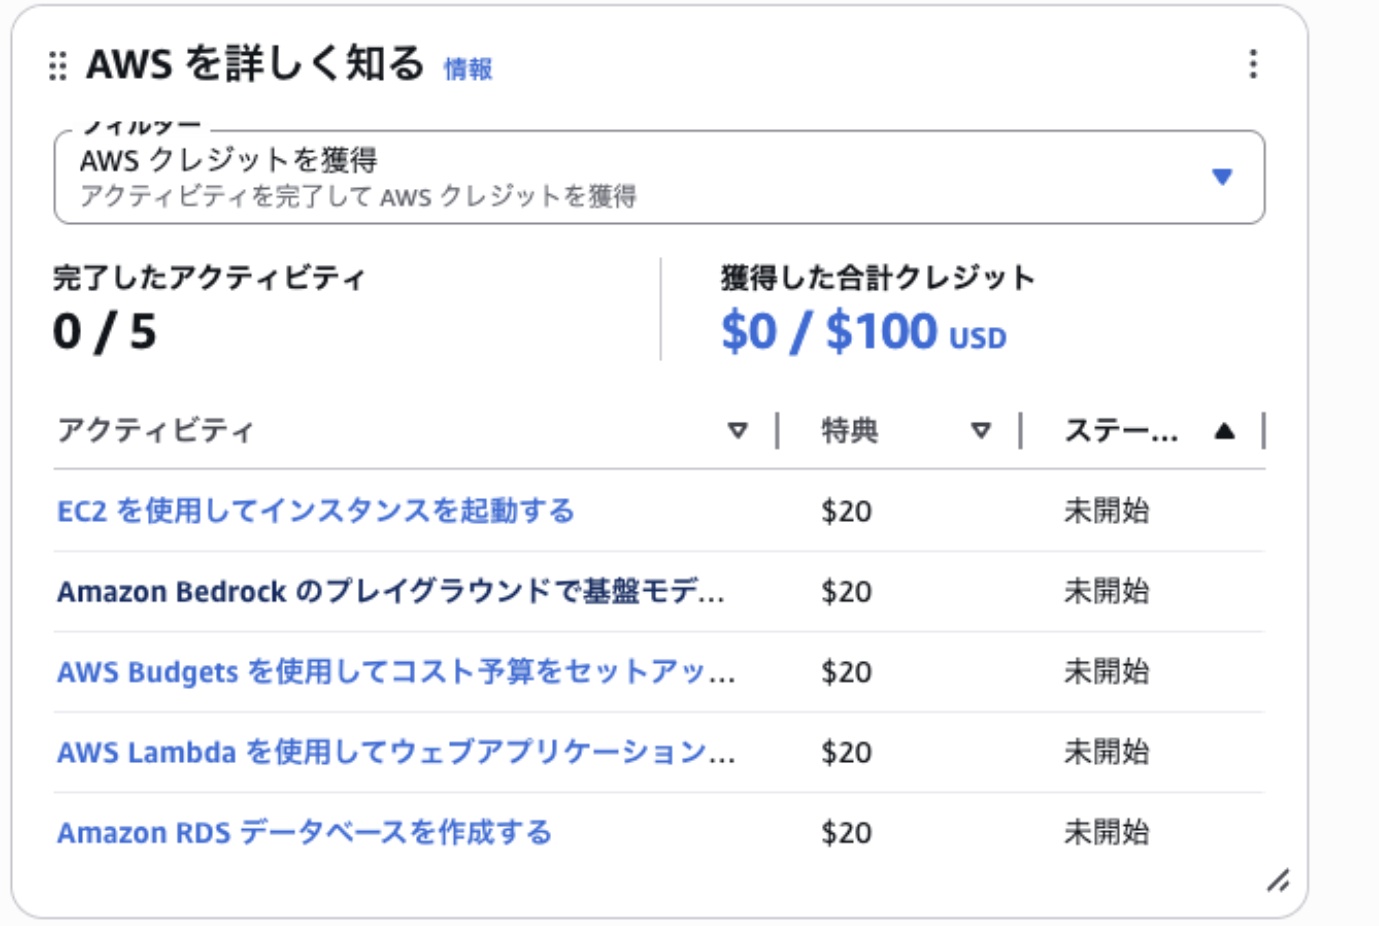The height and width of the screenshot is (926, 1379).
Task: Click the 特典 column header
Action: [x=849, y=431]
